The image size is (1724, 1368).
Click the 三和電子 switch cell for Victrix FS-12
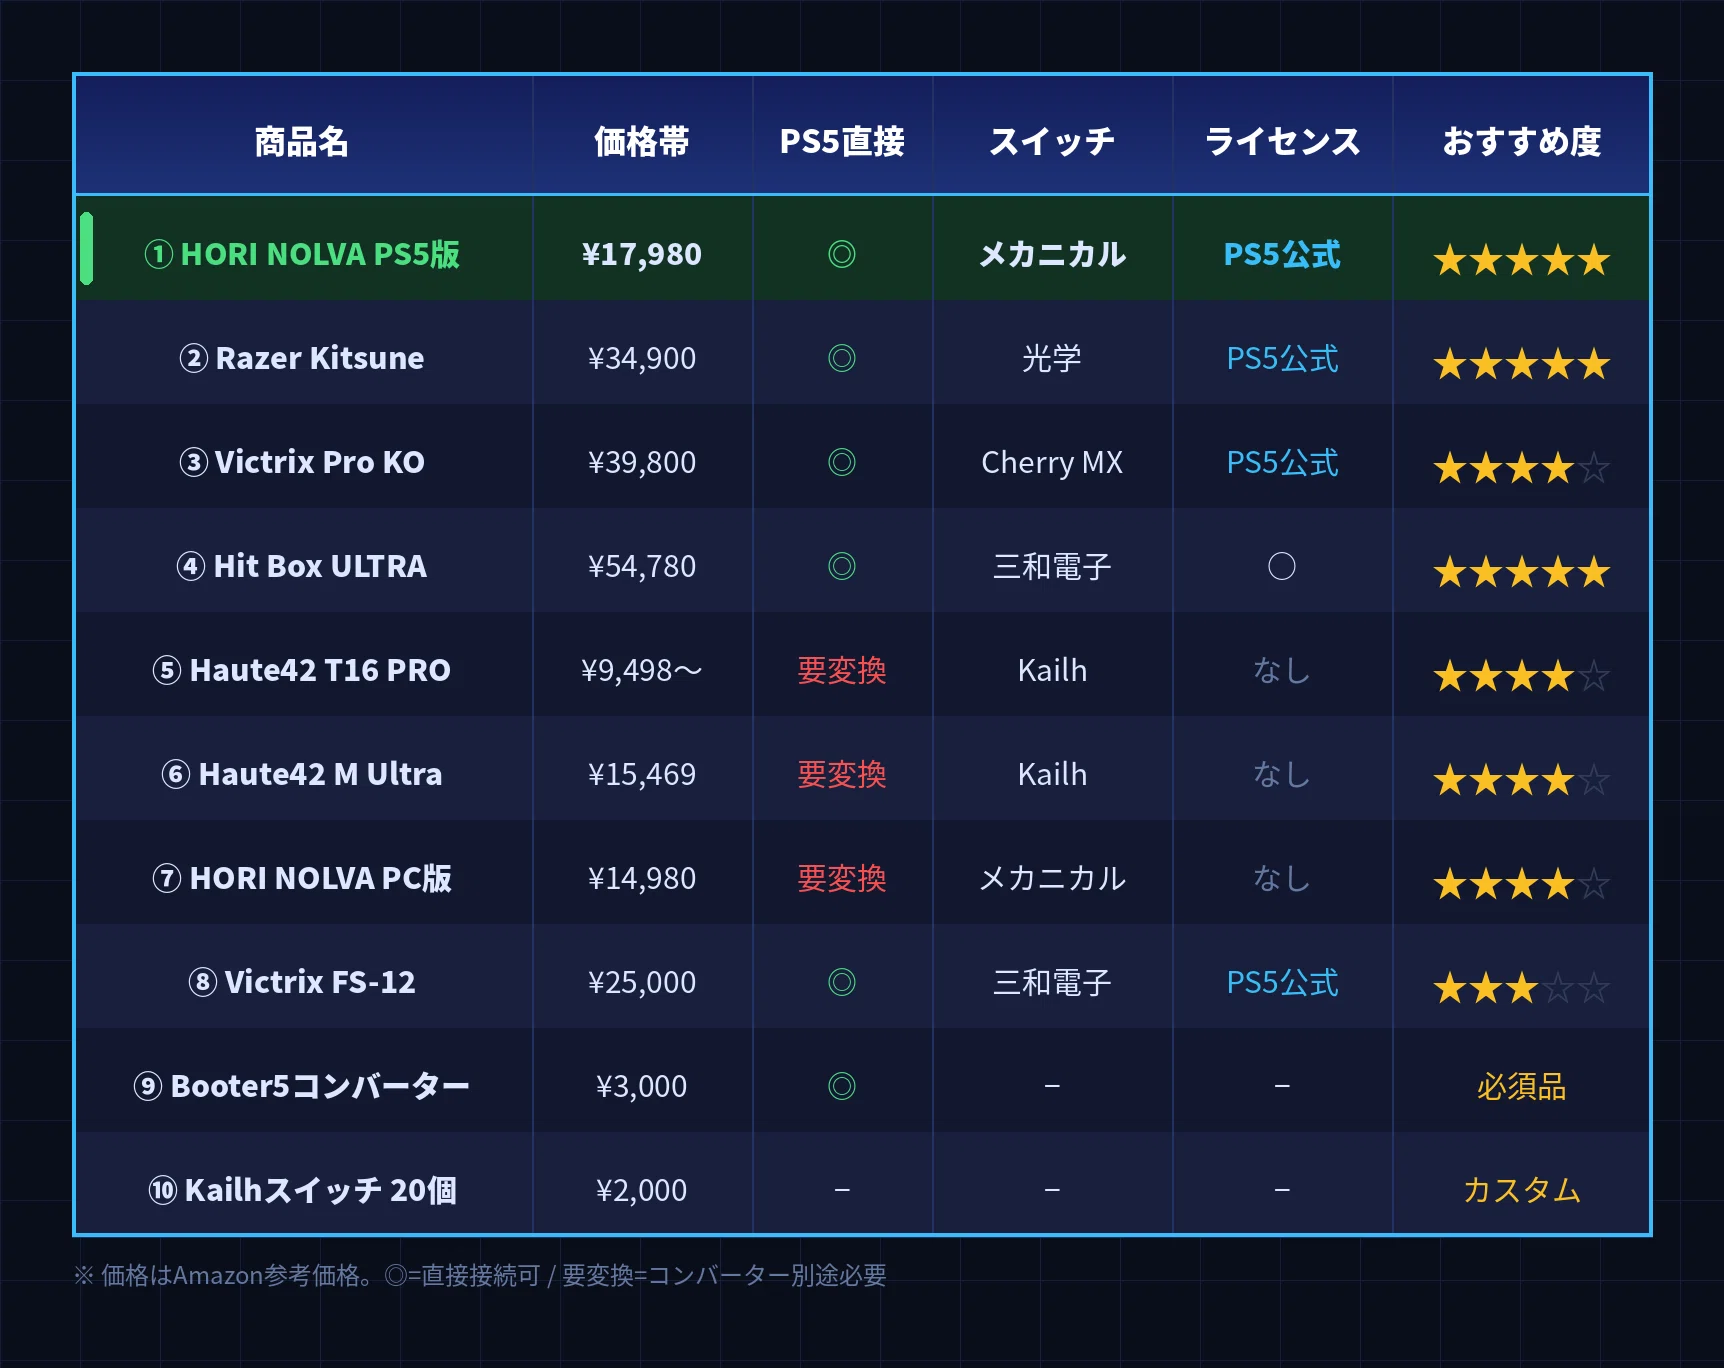coord(1052,982)
